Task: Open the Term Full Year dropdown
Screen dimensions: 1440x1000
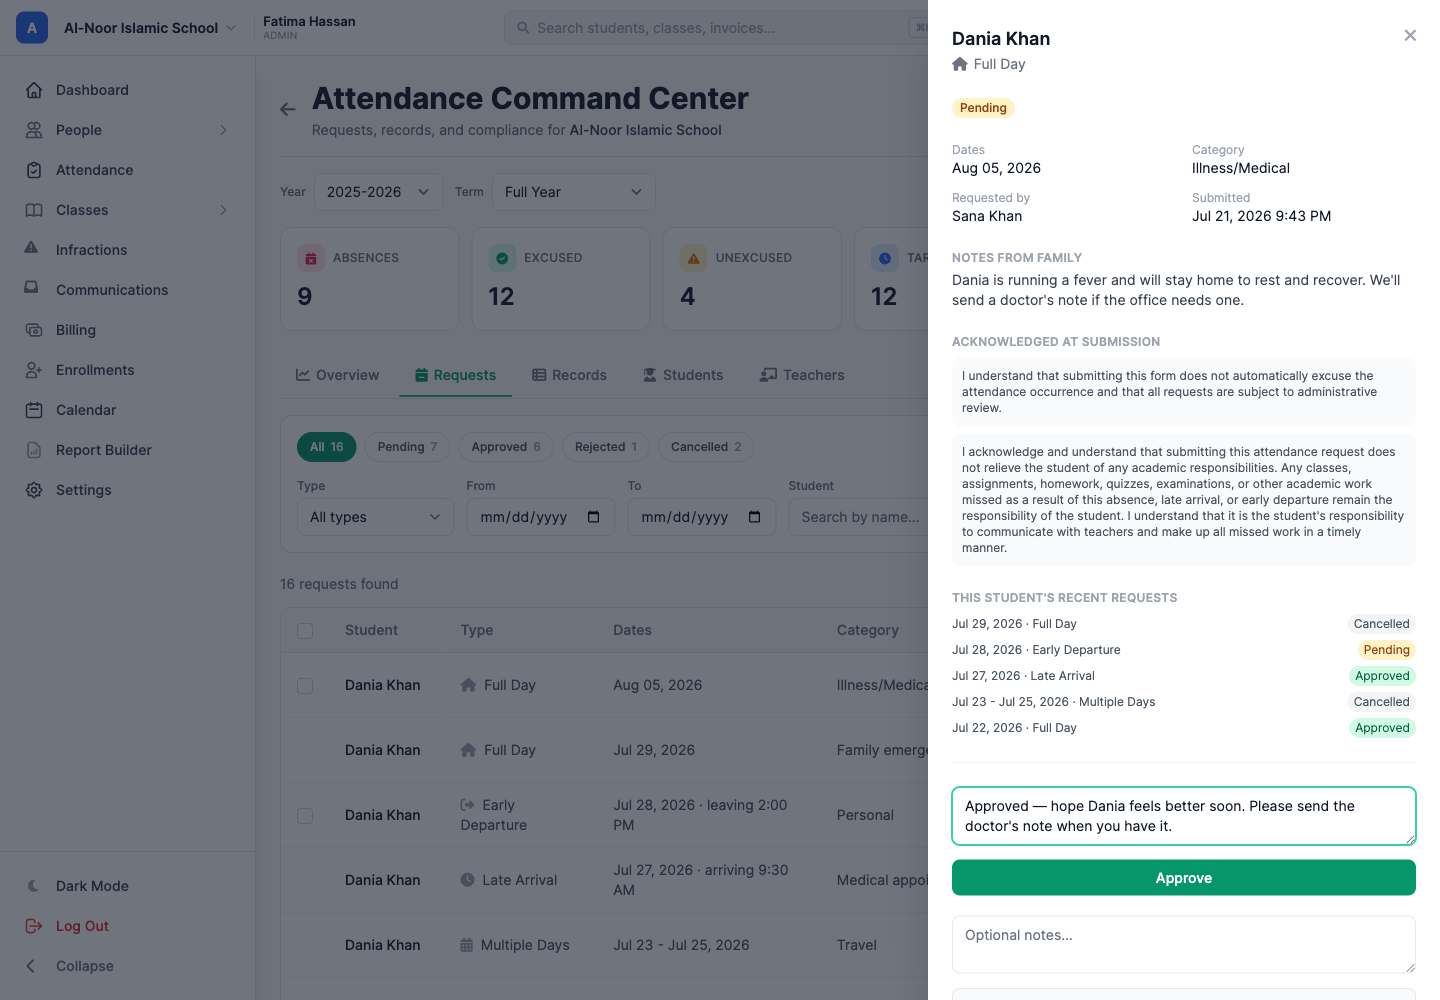Action: [574, 192]
